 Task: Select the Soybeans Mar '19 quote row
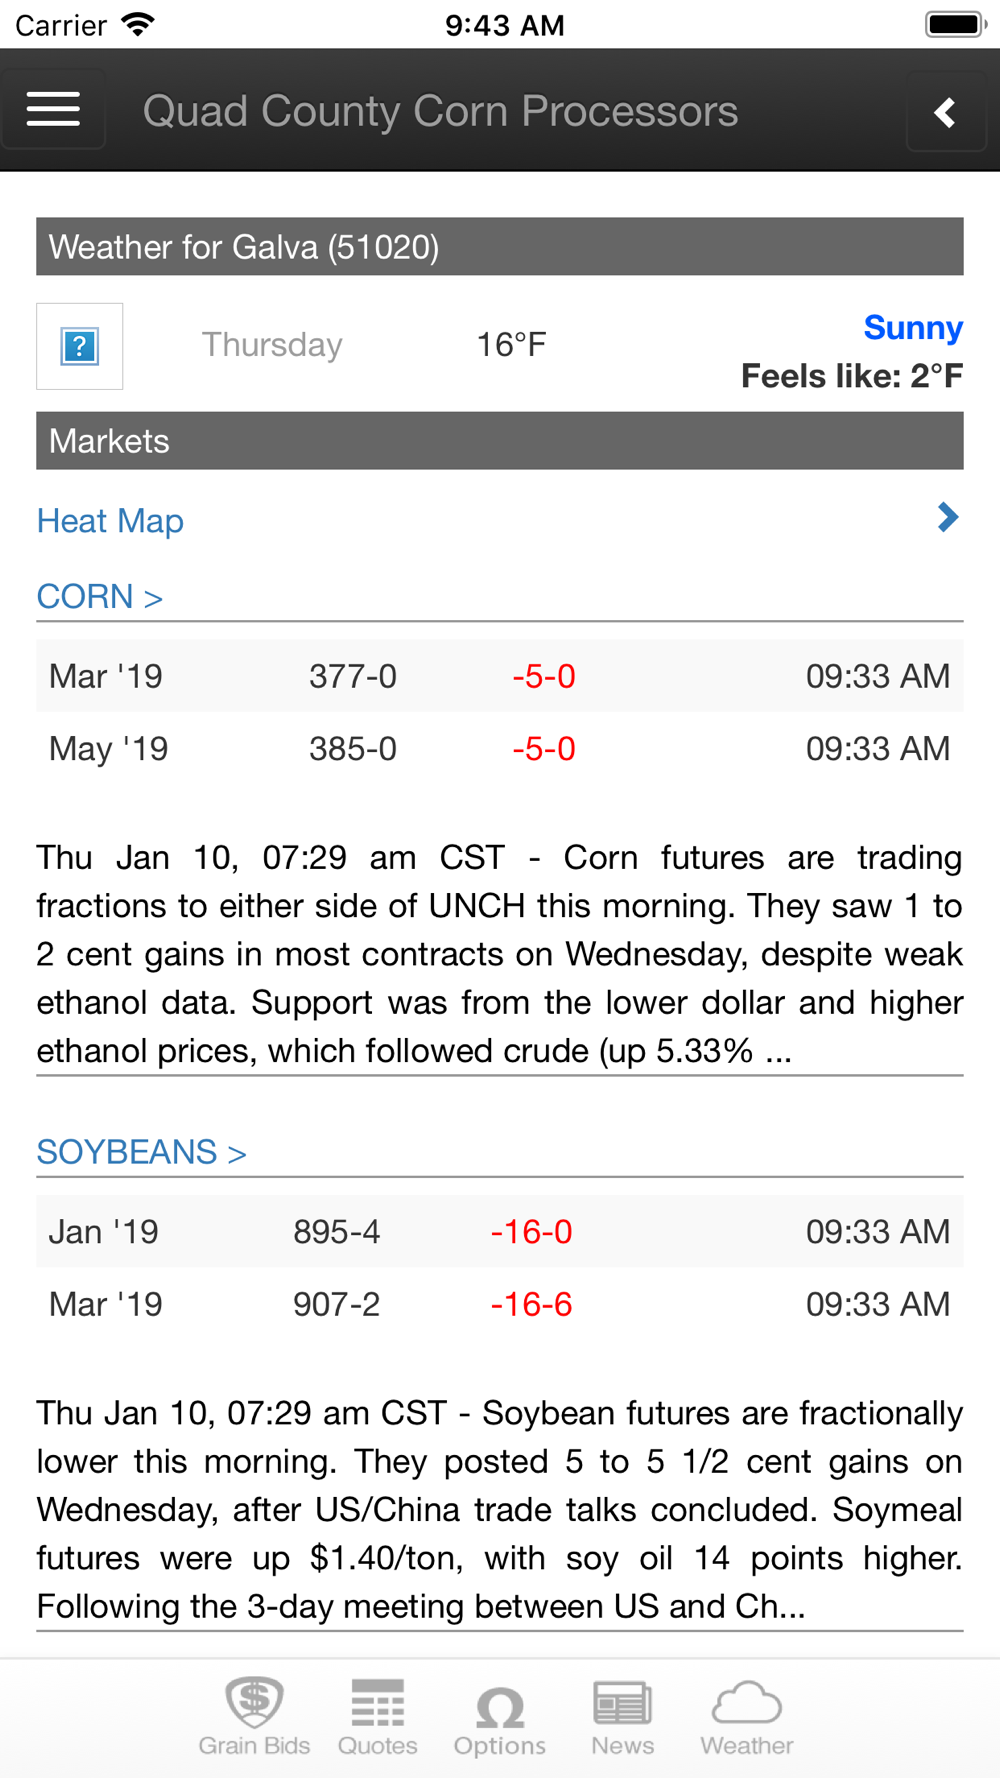coord(500,1304)
